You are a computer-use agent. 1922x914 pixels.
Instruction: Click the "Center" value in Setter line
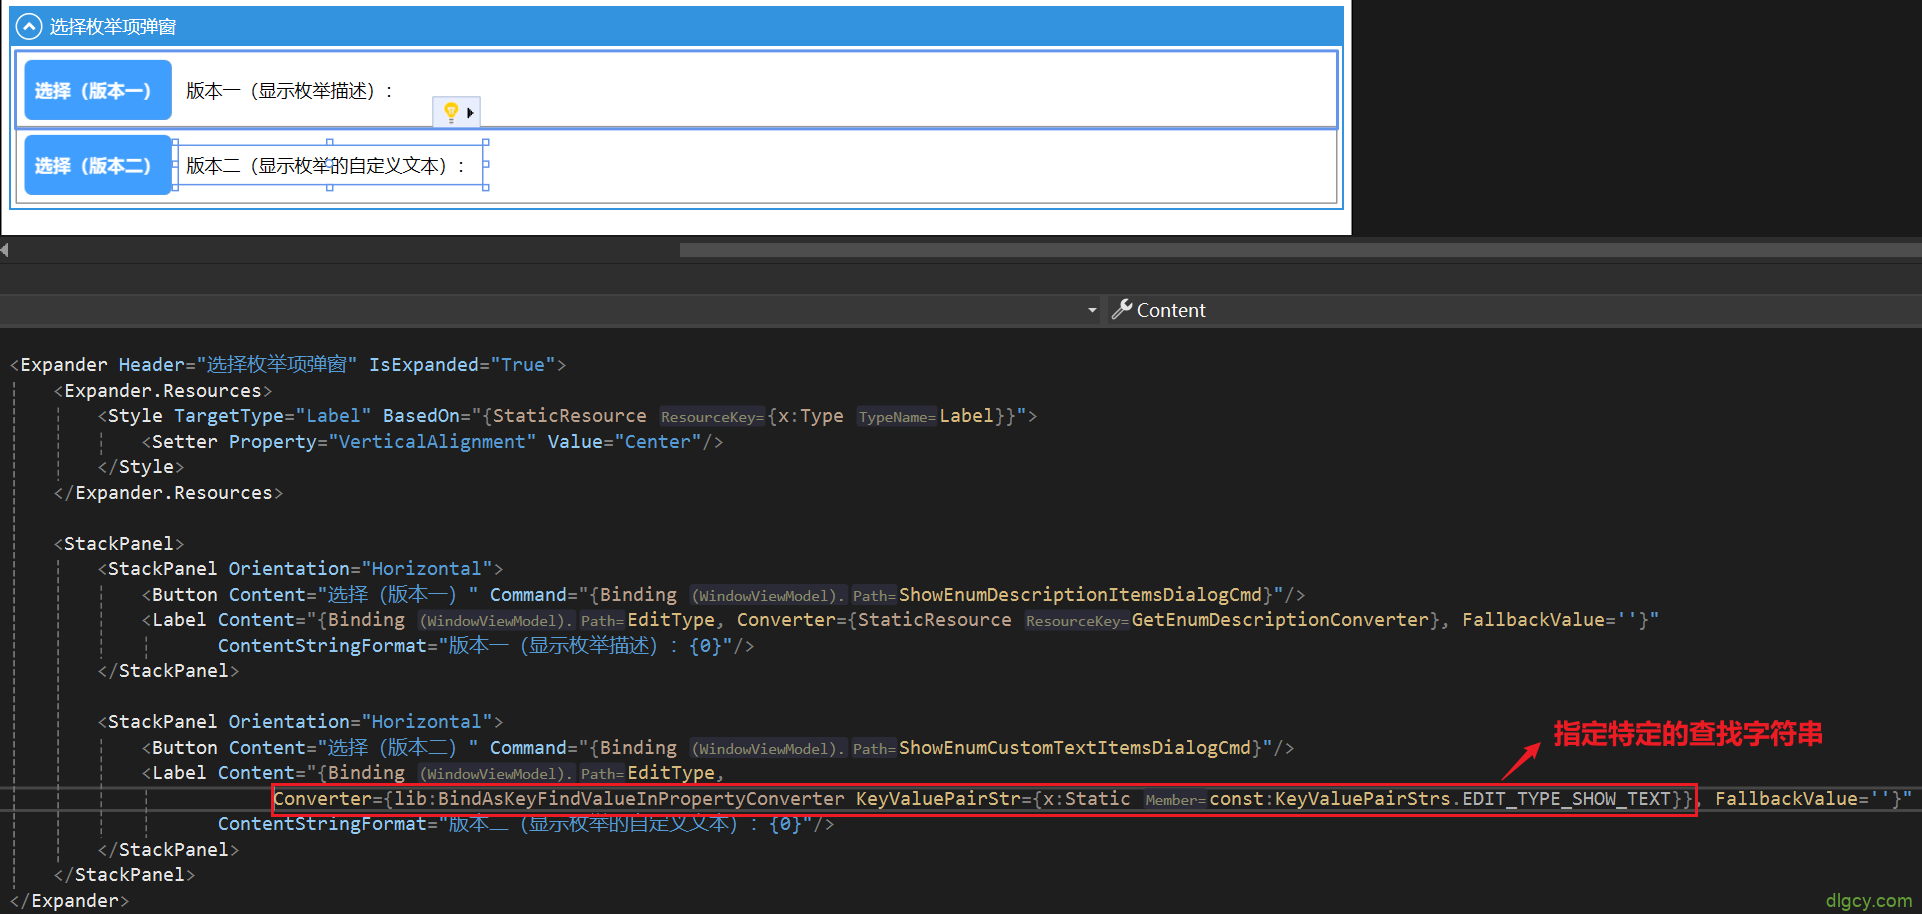(x=658, y=442)
